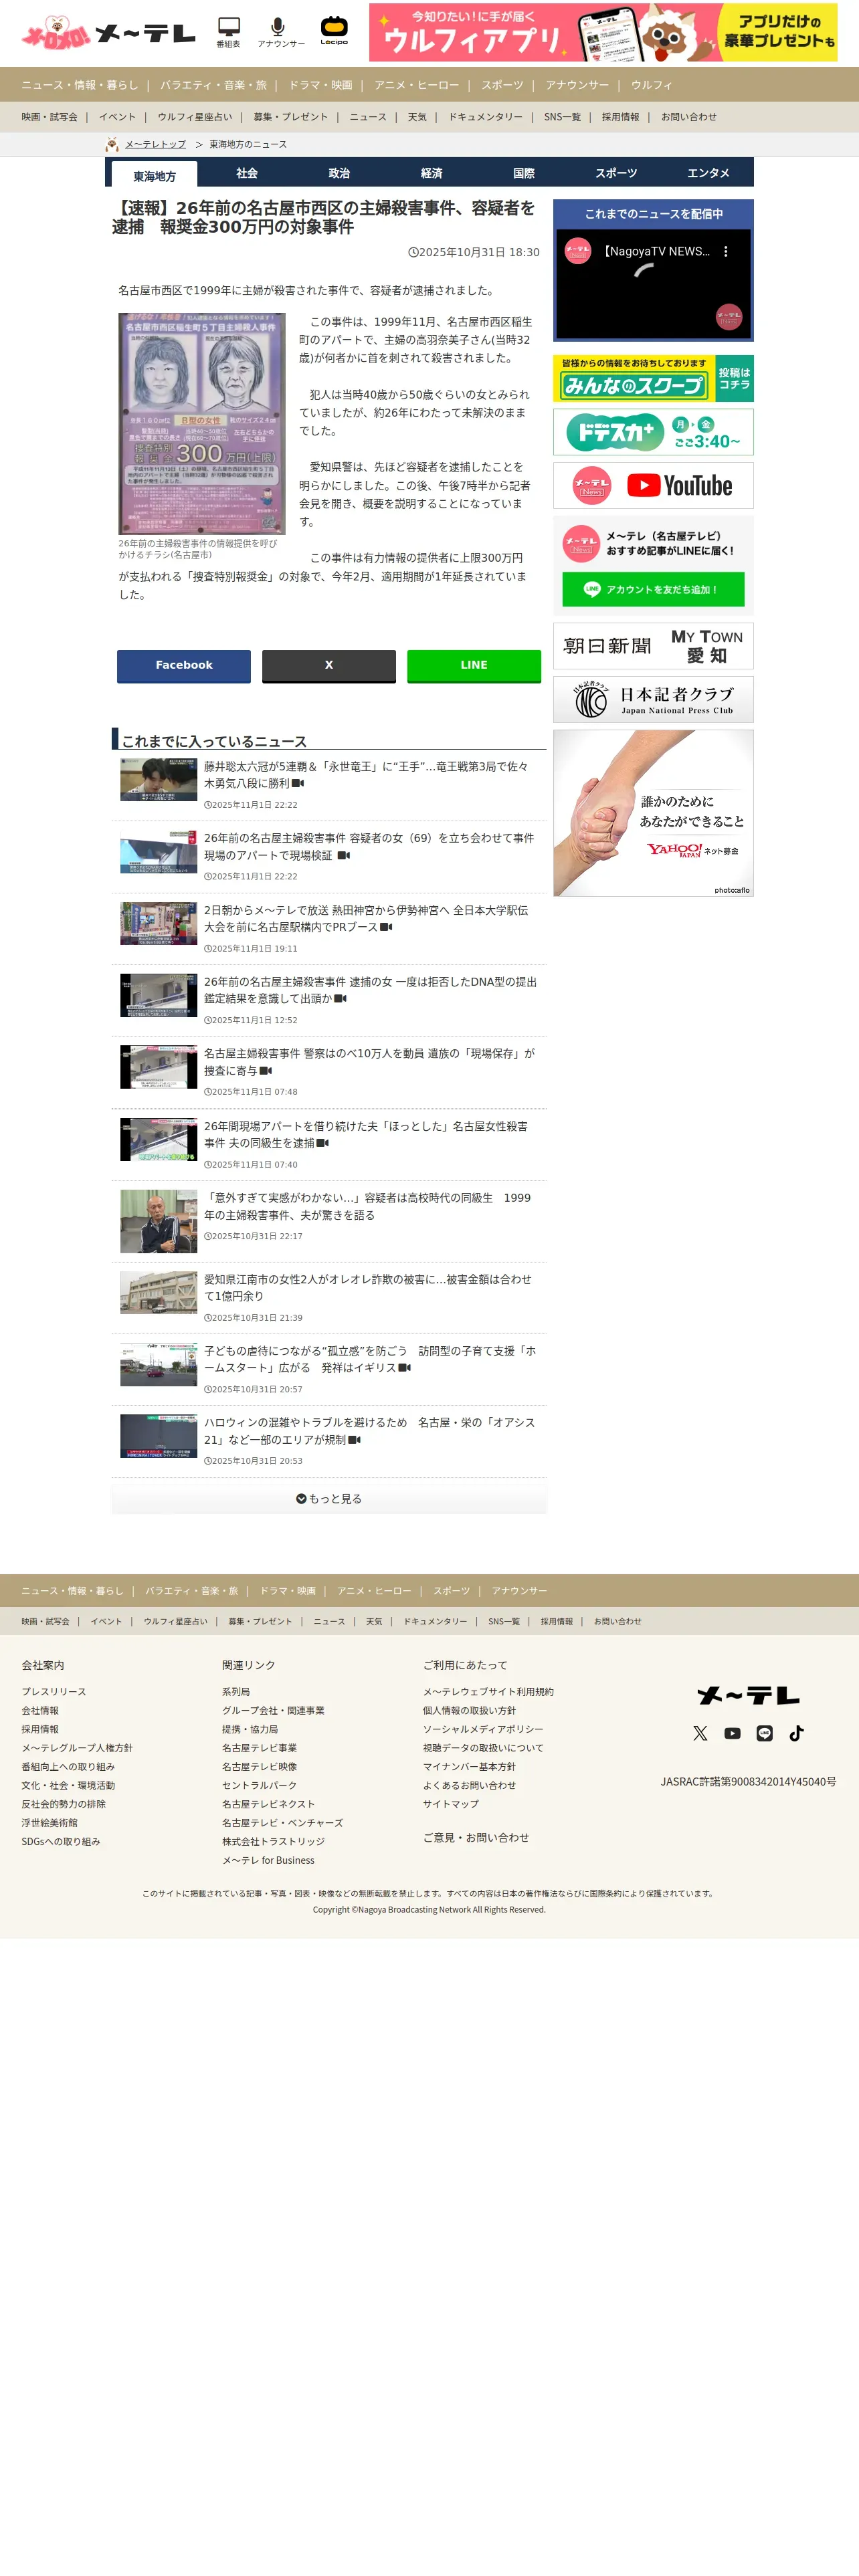Click the TikTok icon in footer

click(796, 1733)
